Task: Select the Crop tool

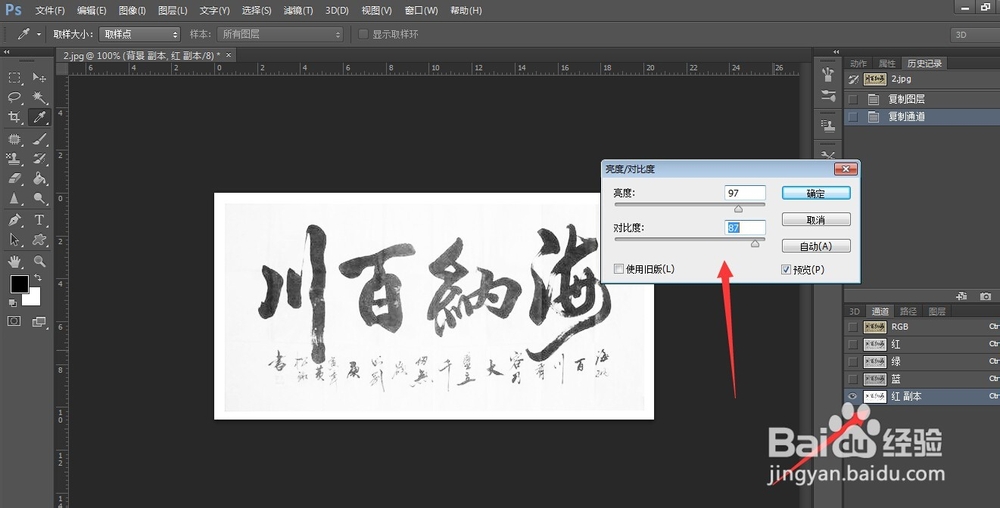Action: [14, 117]
